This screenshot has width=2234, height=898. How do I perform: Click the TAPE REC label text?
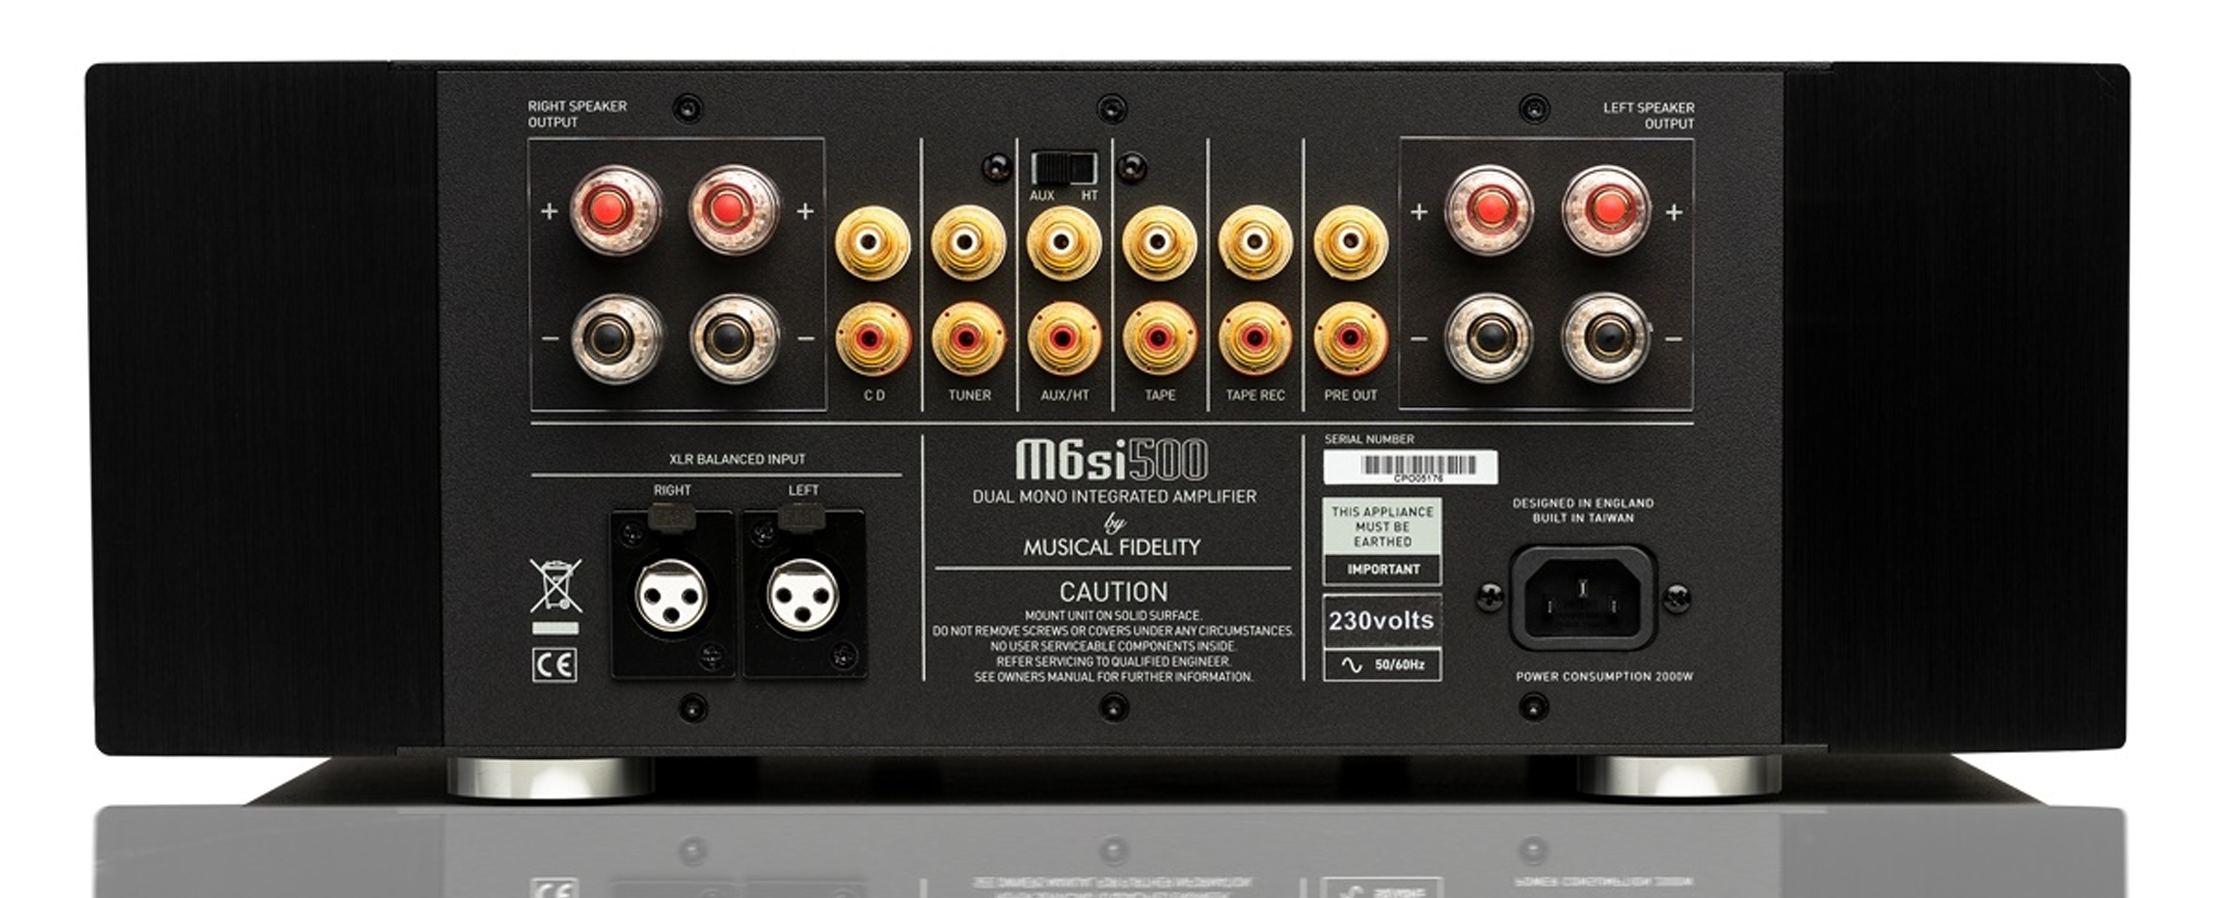[x=1255, y=395]
